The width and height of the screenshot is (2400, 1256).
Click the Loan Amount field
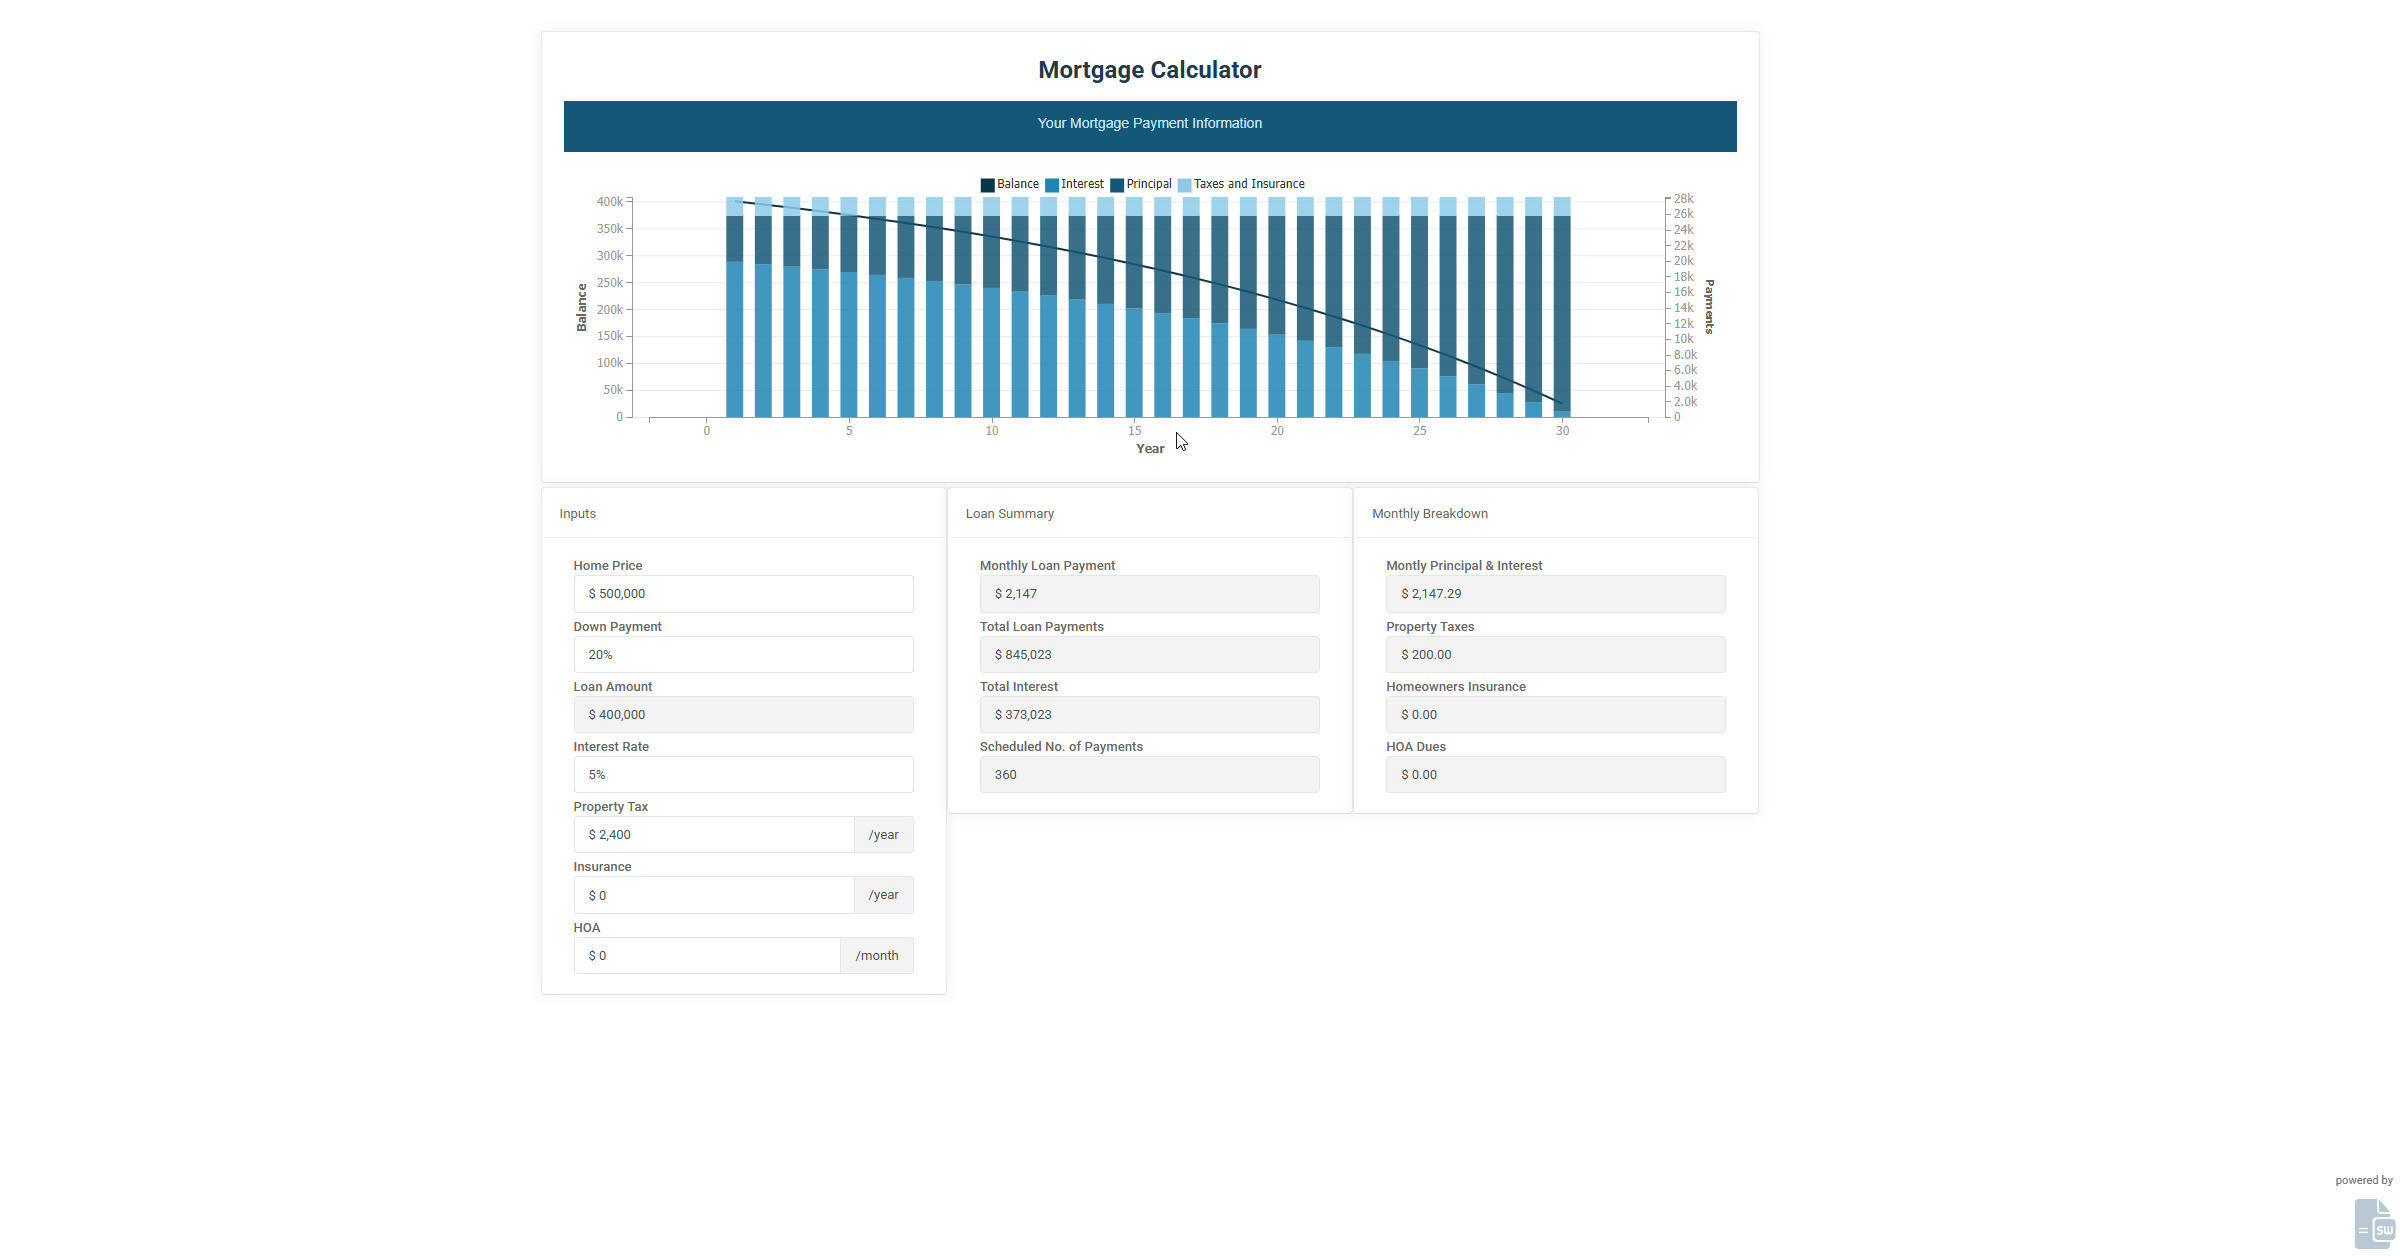click(x=743, y=715)
